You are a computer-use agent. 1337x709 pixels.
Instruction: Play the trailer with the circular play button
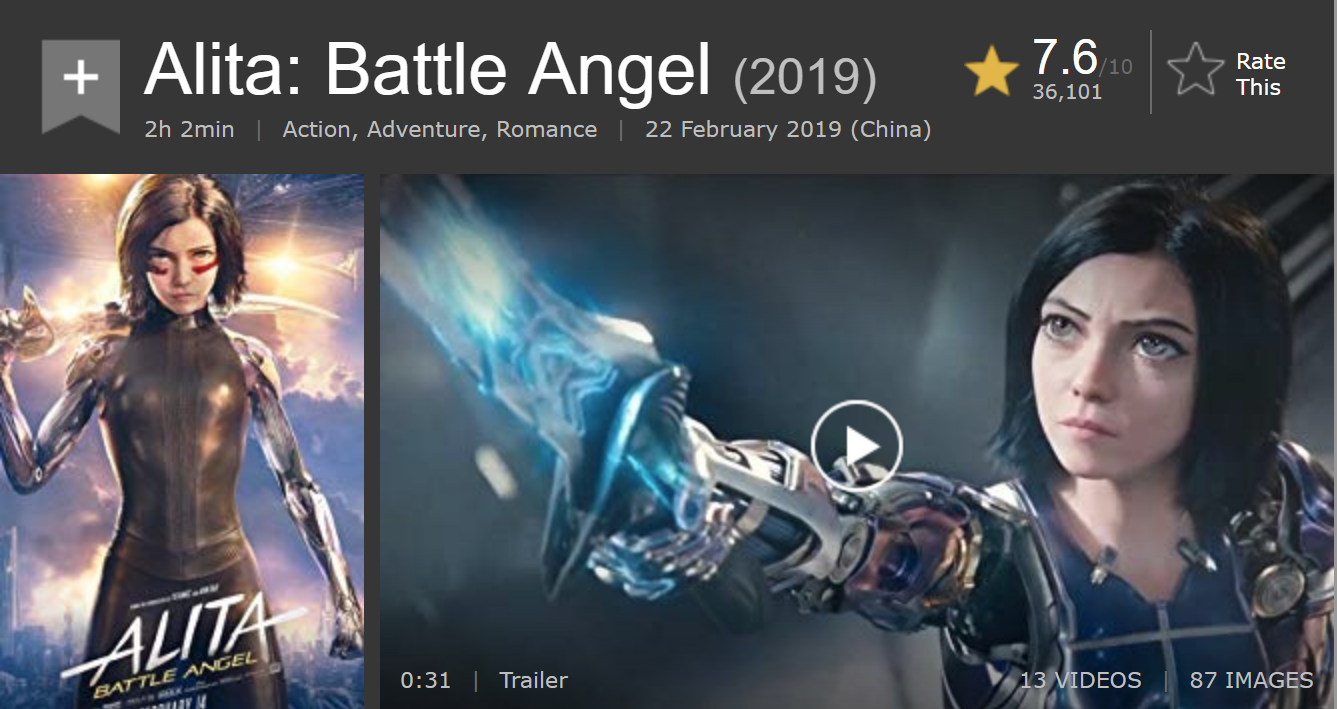pos(857,445)
